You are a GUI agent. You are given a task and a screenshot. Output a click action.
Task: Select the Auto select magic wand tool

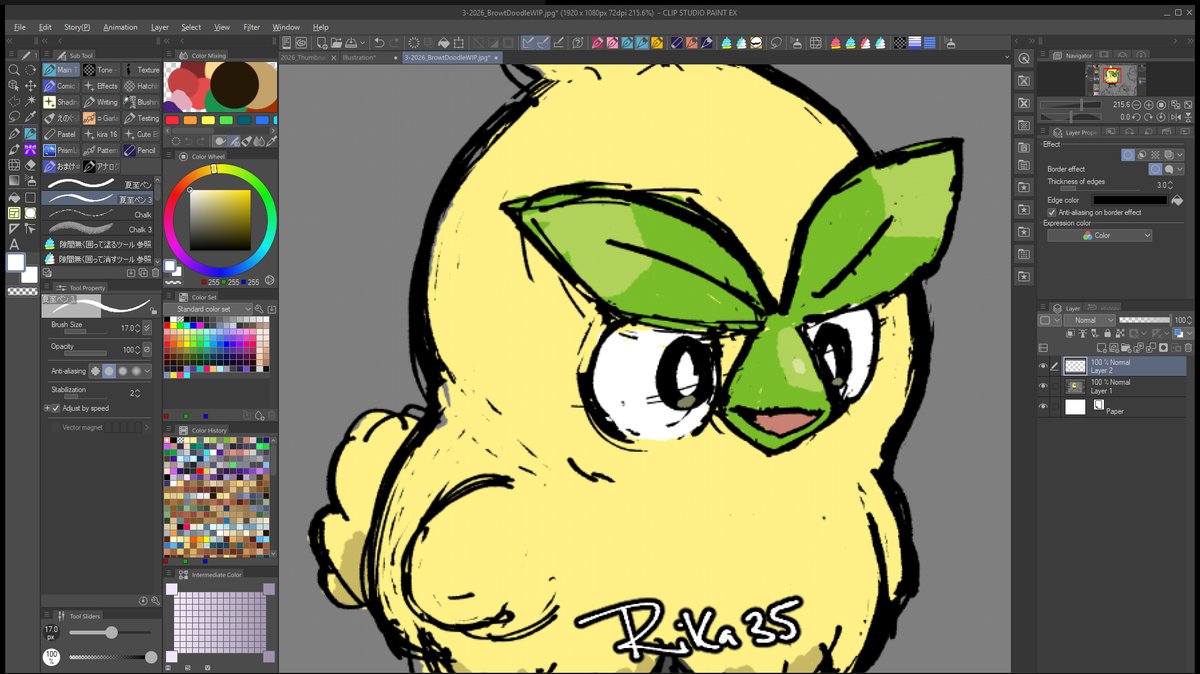[30, 102]
